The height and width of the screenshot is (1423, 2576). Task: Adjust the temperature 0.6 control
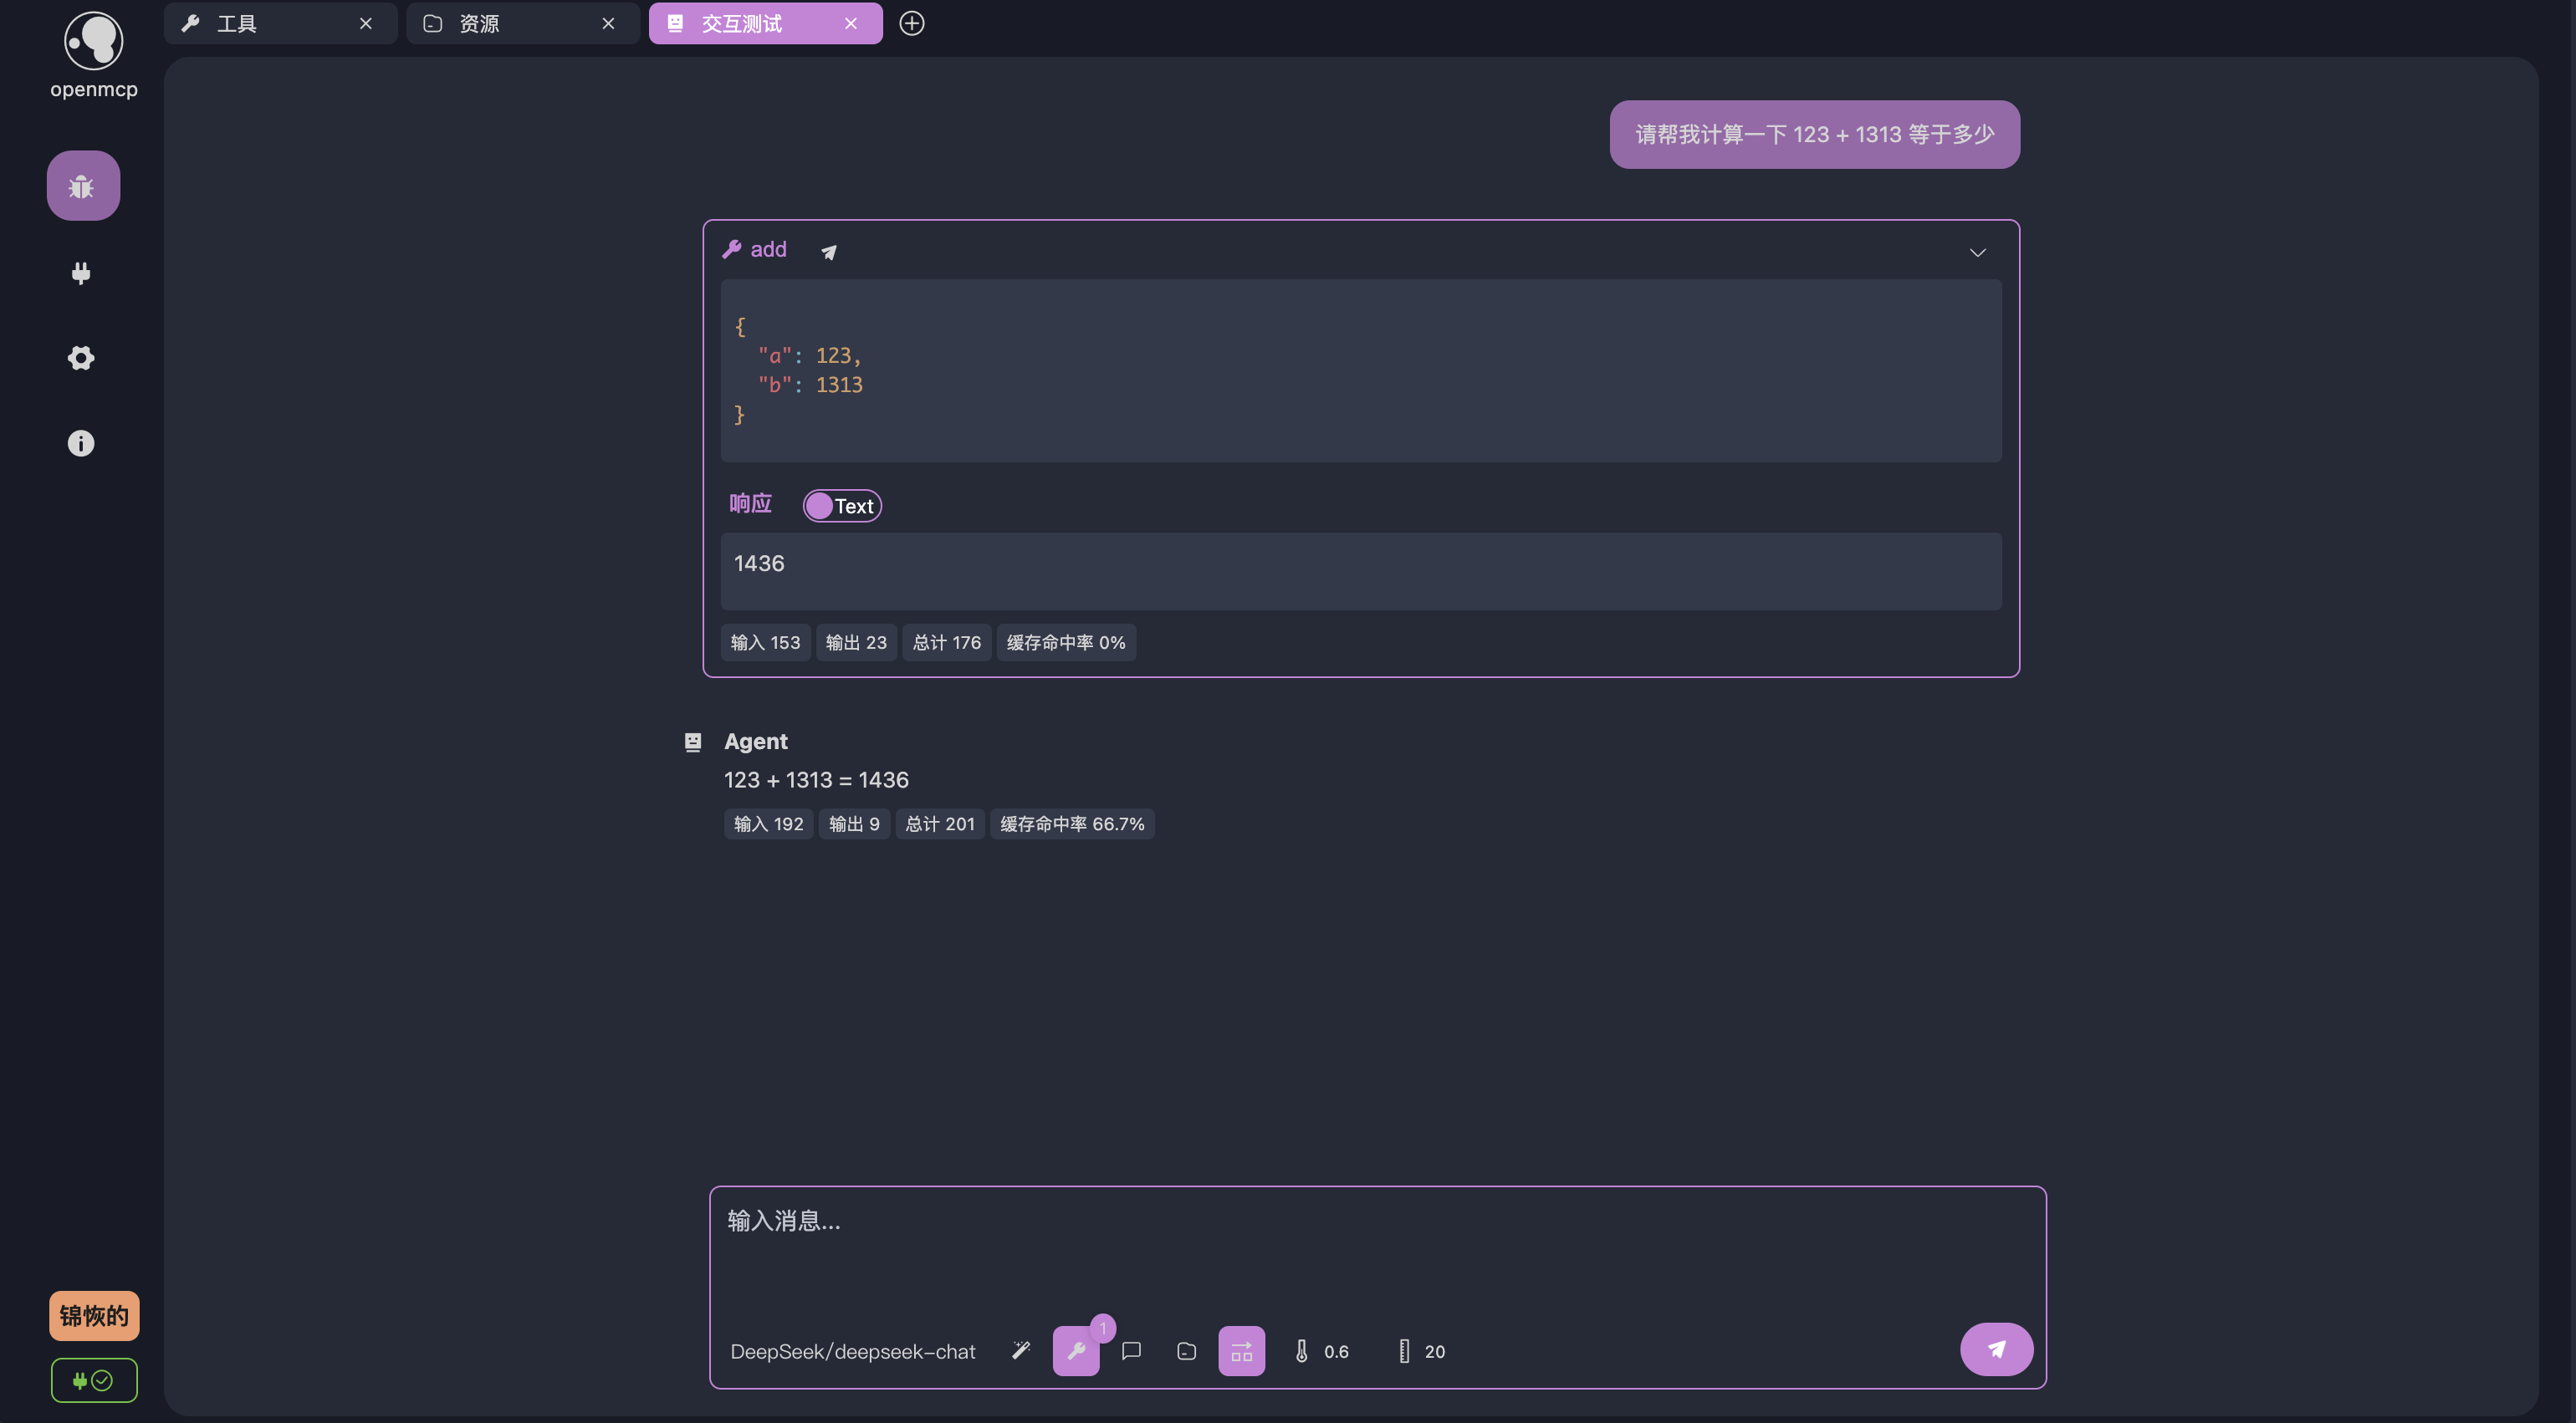(x=1321, y=1351)
